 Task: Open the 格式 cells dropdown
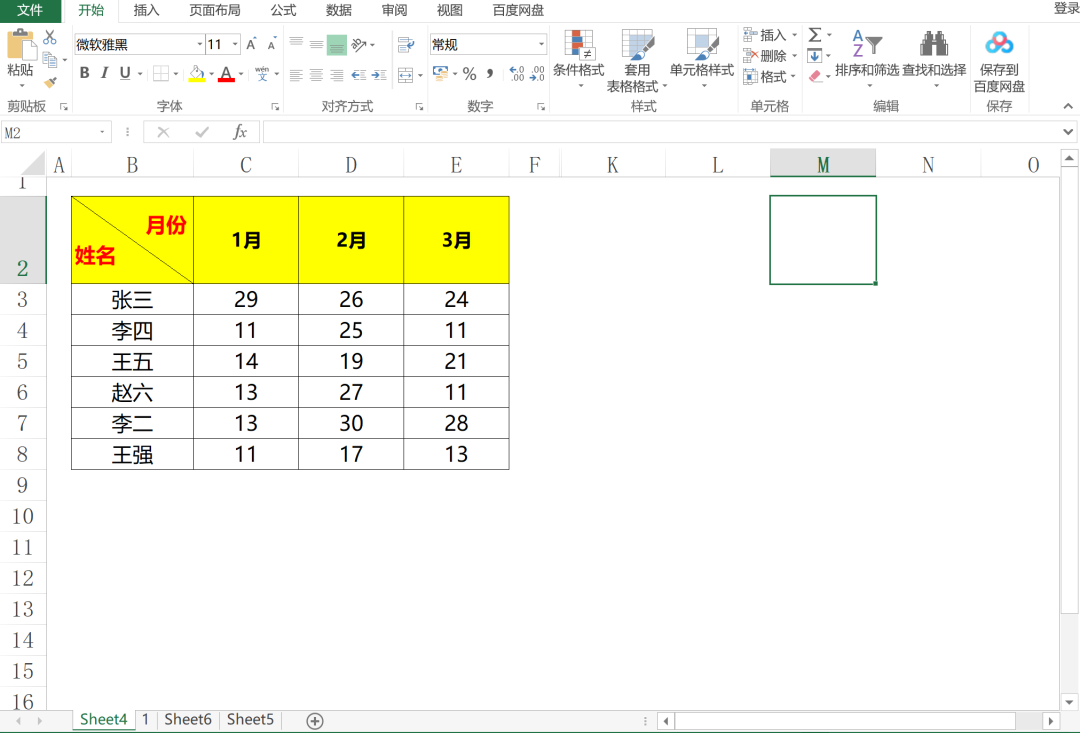pos(793,76)
